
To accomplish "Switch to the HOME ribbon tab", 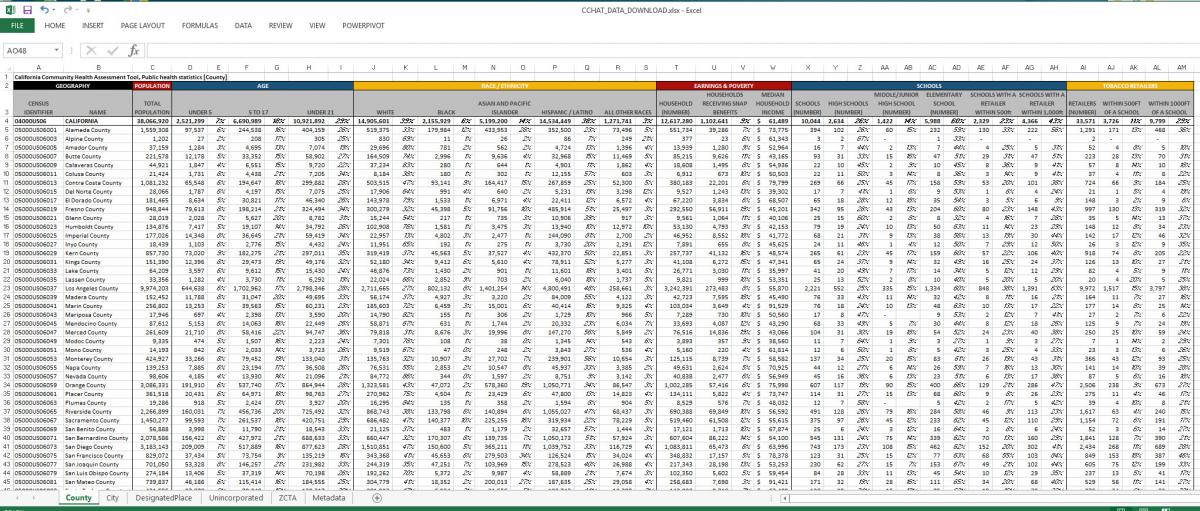I will click(55, 24).
